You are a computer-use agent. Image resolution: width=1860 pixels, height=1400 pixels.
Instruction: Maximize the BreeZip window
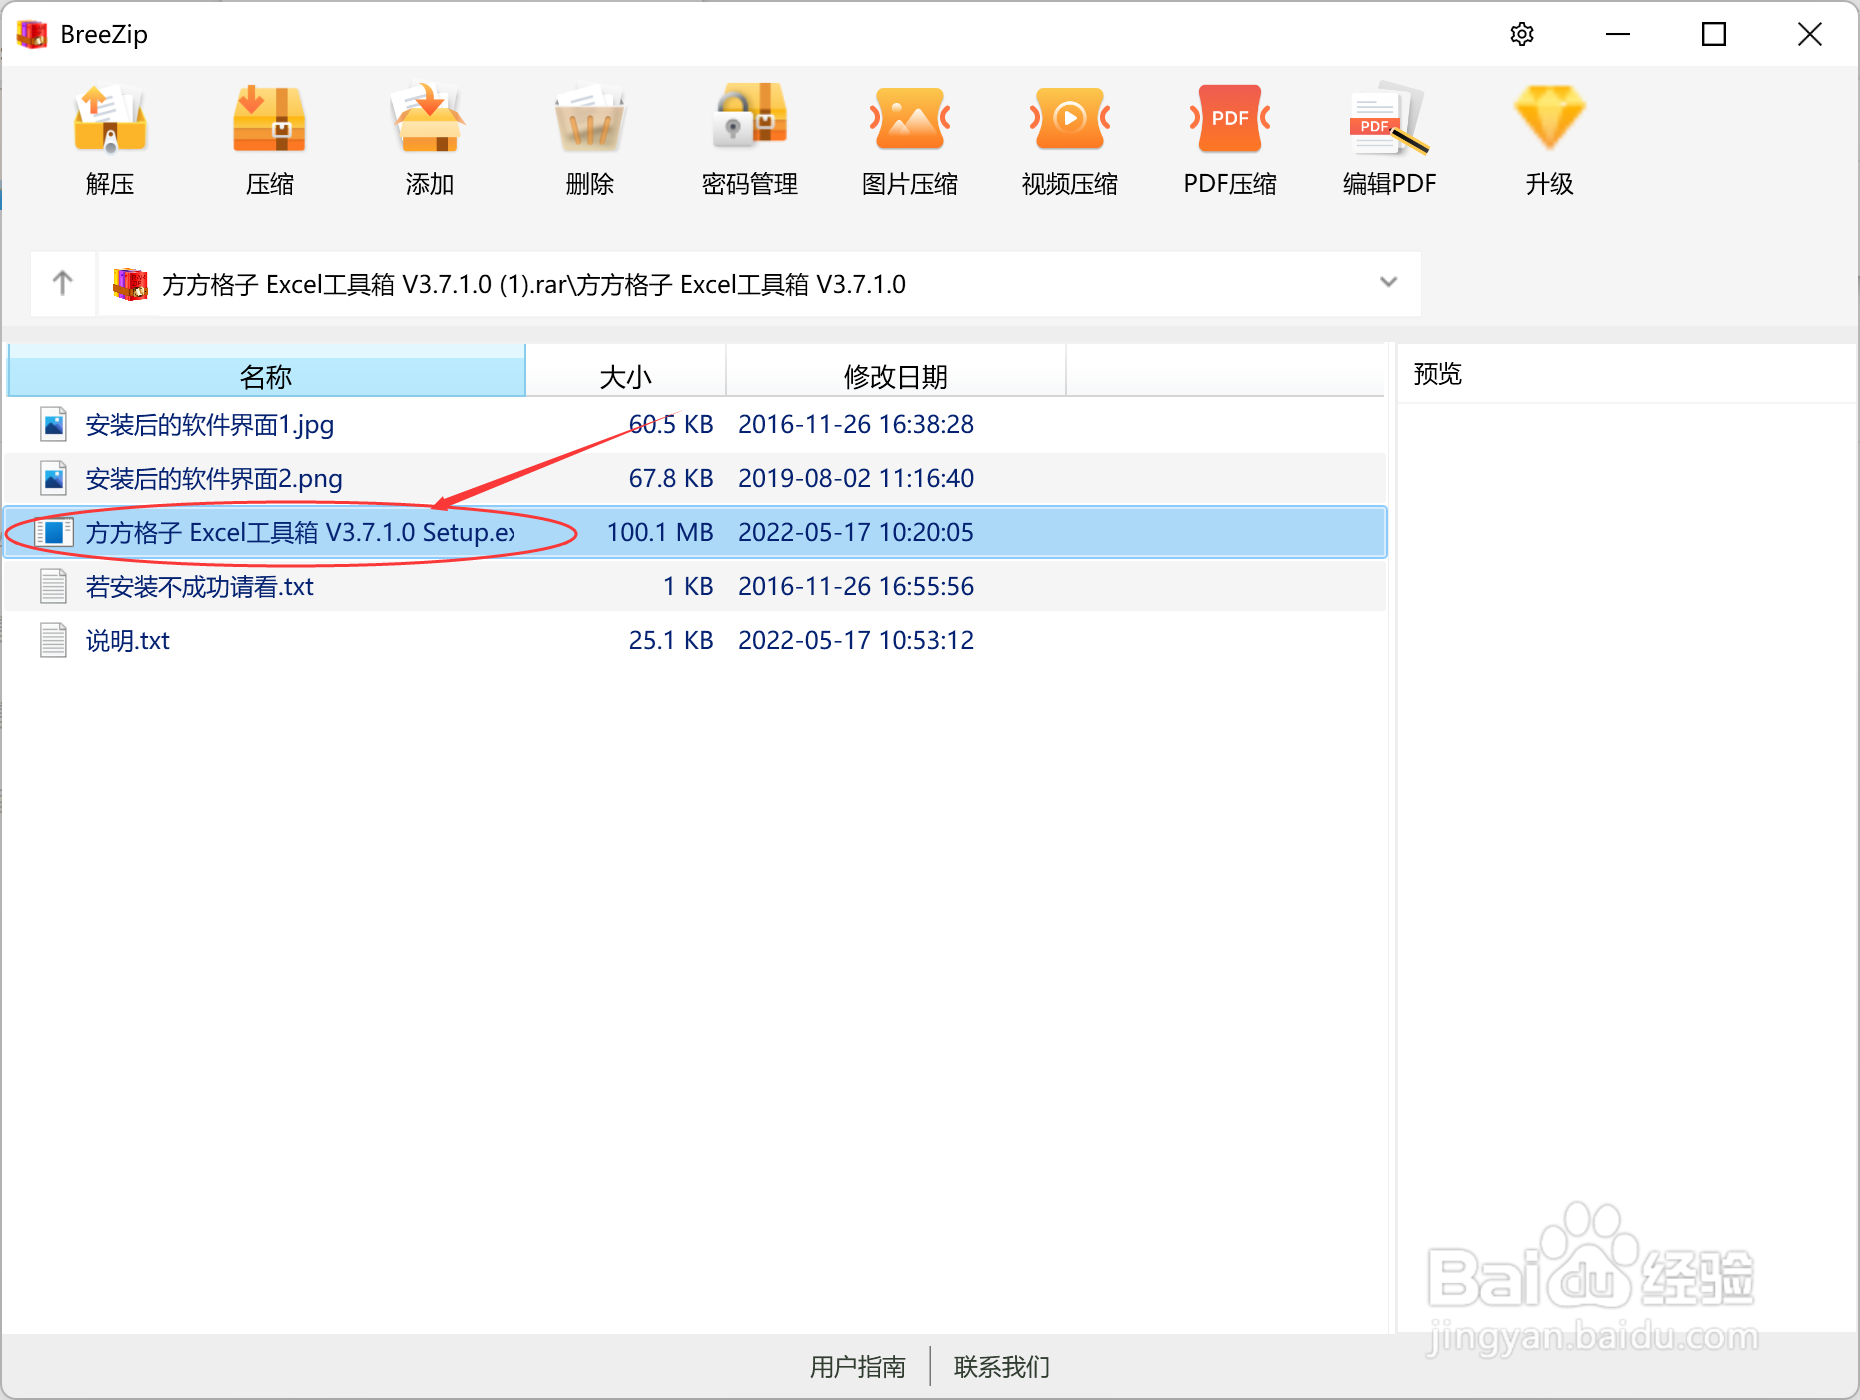coord(1714,34)
